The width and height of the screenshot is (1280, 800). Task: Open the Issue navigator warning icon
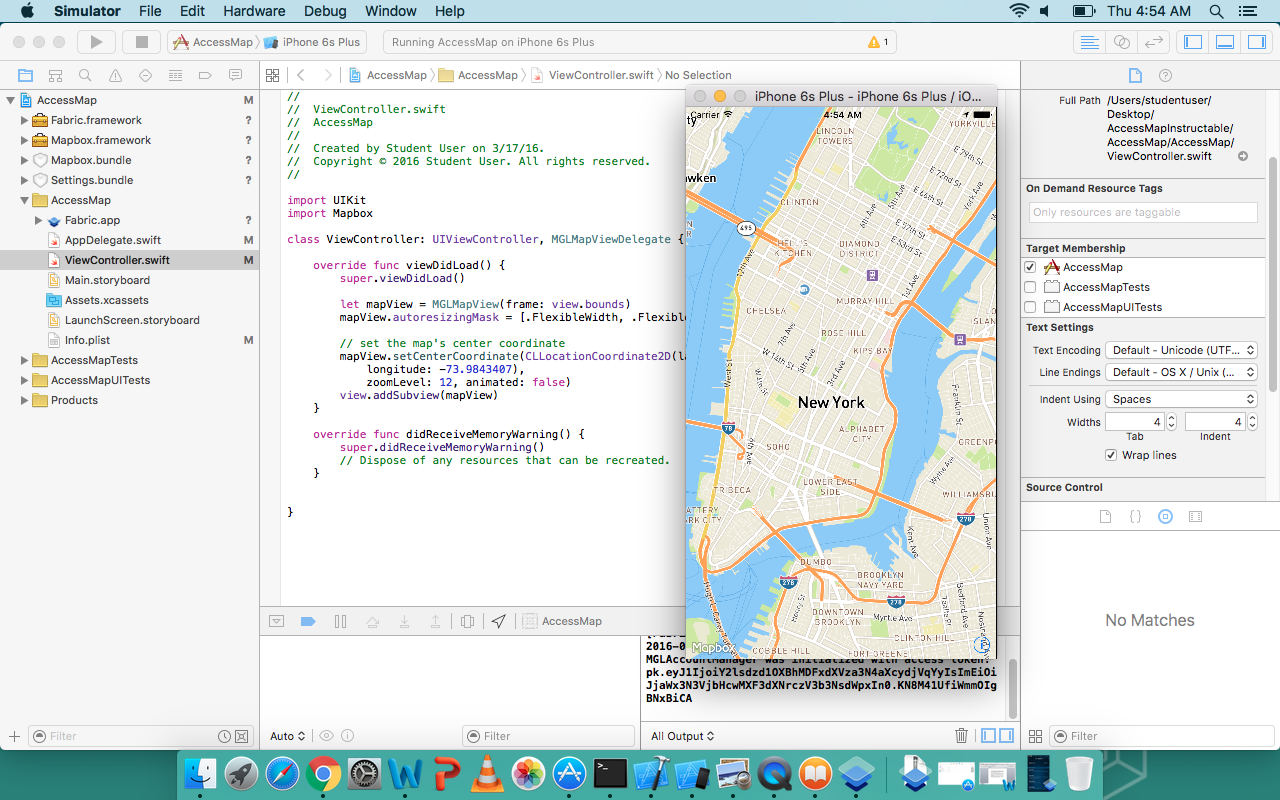pyautogui.click(x=115, y=75)
